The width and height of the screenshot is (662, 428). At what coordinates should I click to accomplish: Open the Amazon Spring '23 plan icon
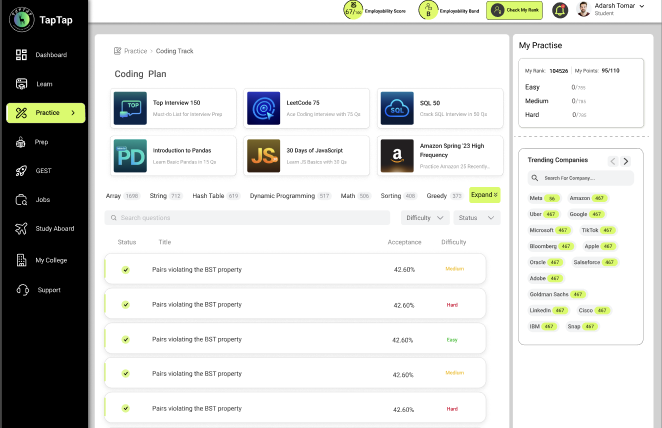coord(397,156)
